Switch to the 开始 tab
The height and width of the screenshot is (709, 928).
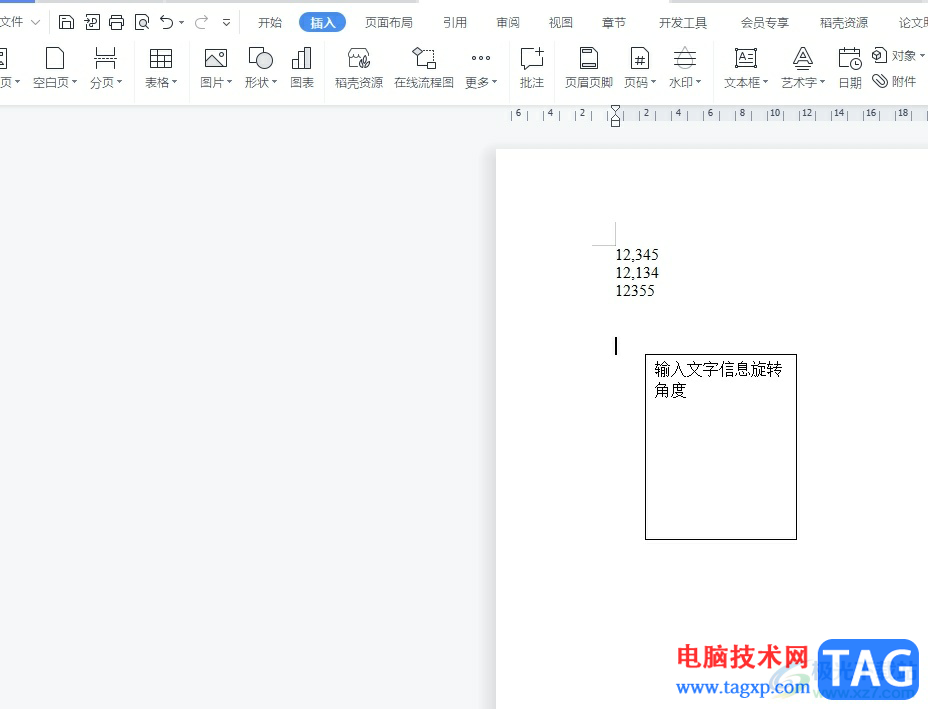[270, 22]
